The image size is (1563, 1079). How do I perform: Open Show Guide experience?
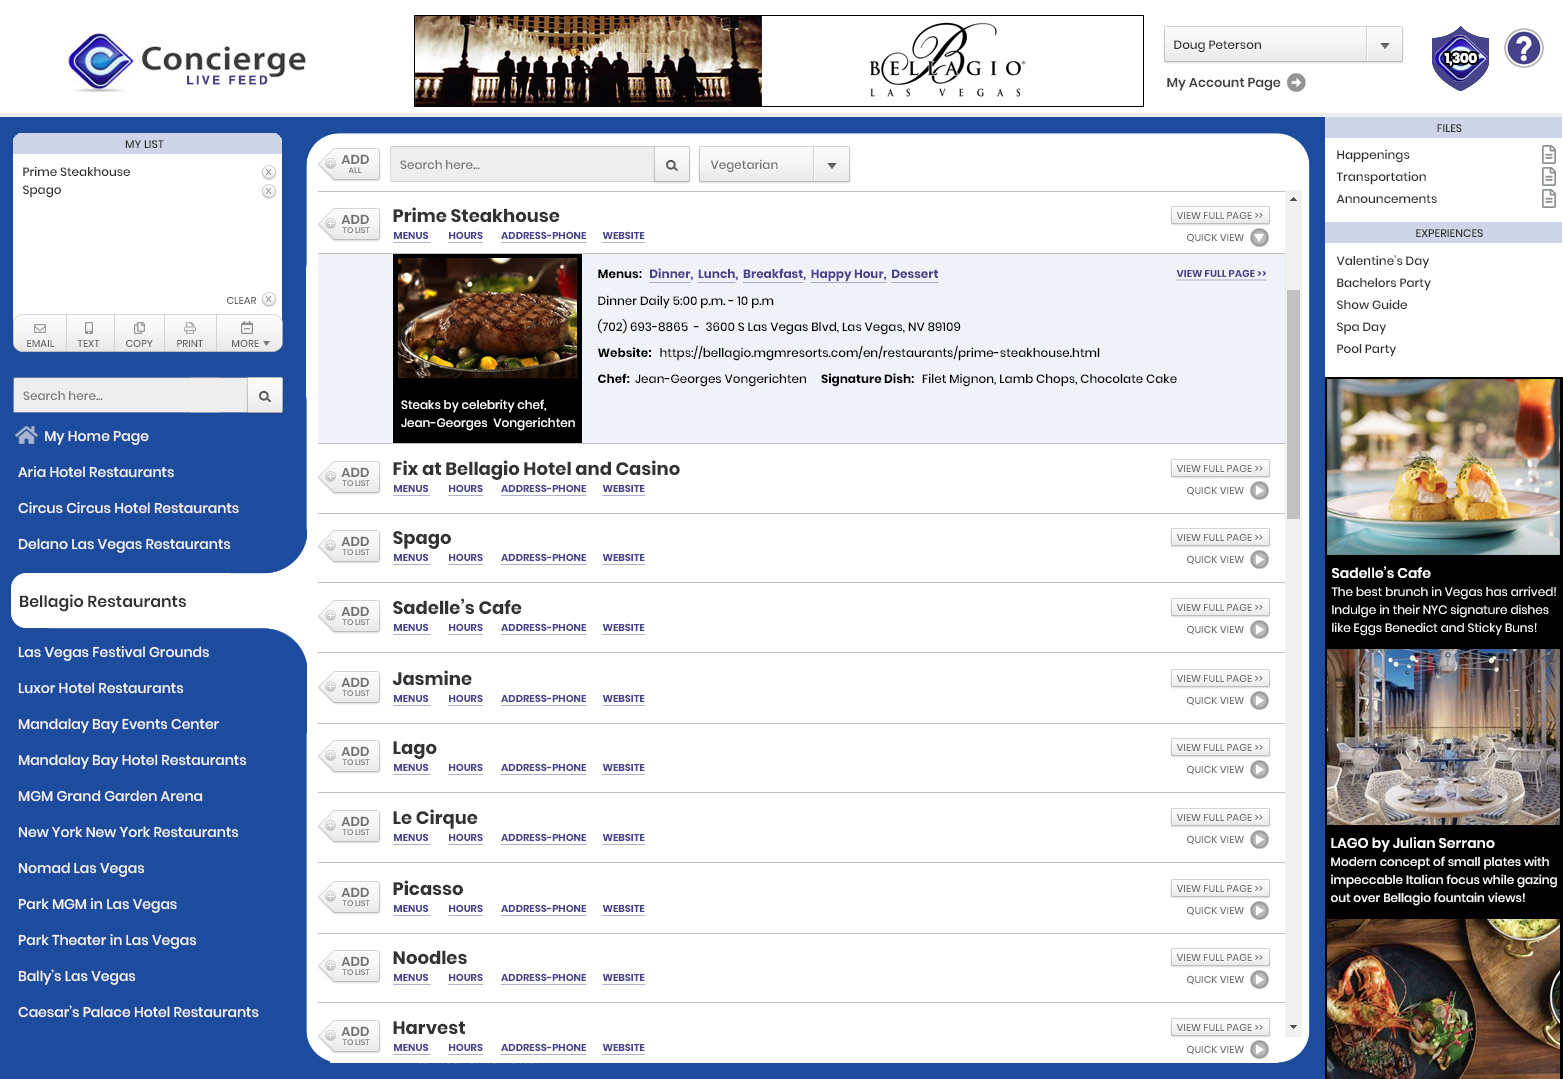click(1371, 305)
